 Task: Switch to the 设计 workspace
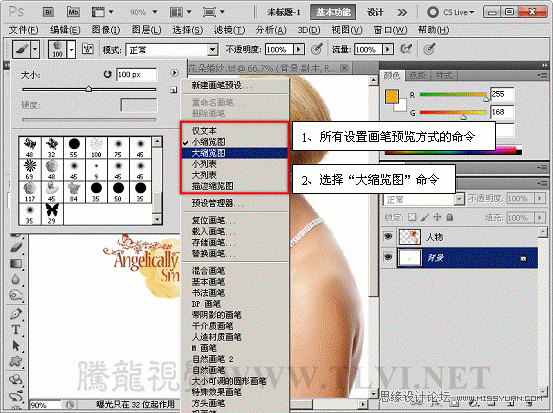[x=375, y=12]
